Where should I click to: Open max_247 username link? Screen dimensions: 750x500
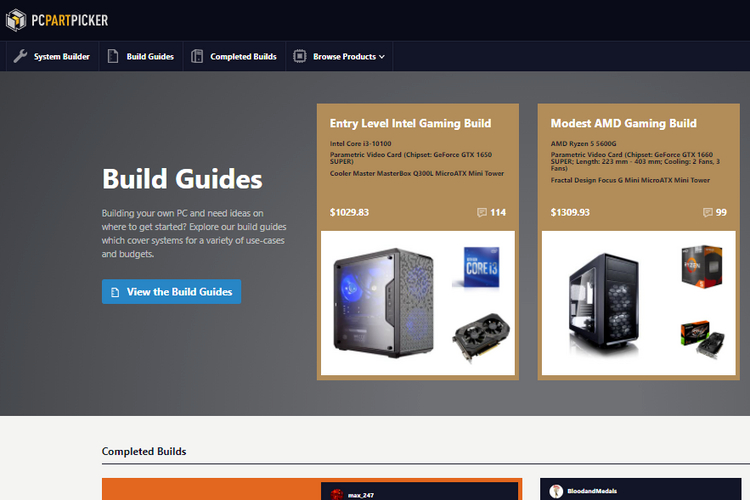[361, 495]
